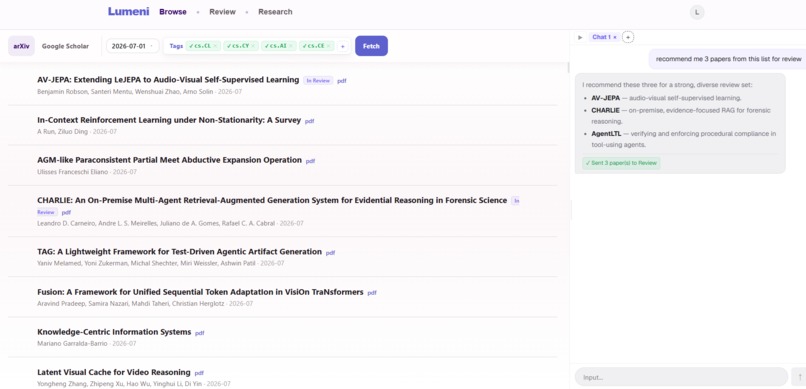Click the Tags label
806x389 pixels.
(176, 46)
